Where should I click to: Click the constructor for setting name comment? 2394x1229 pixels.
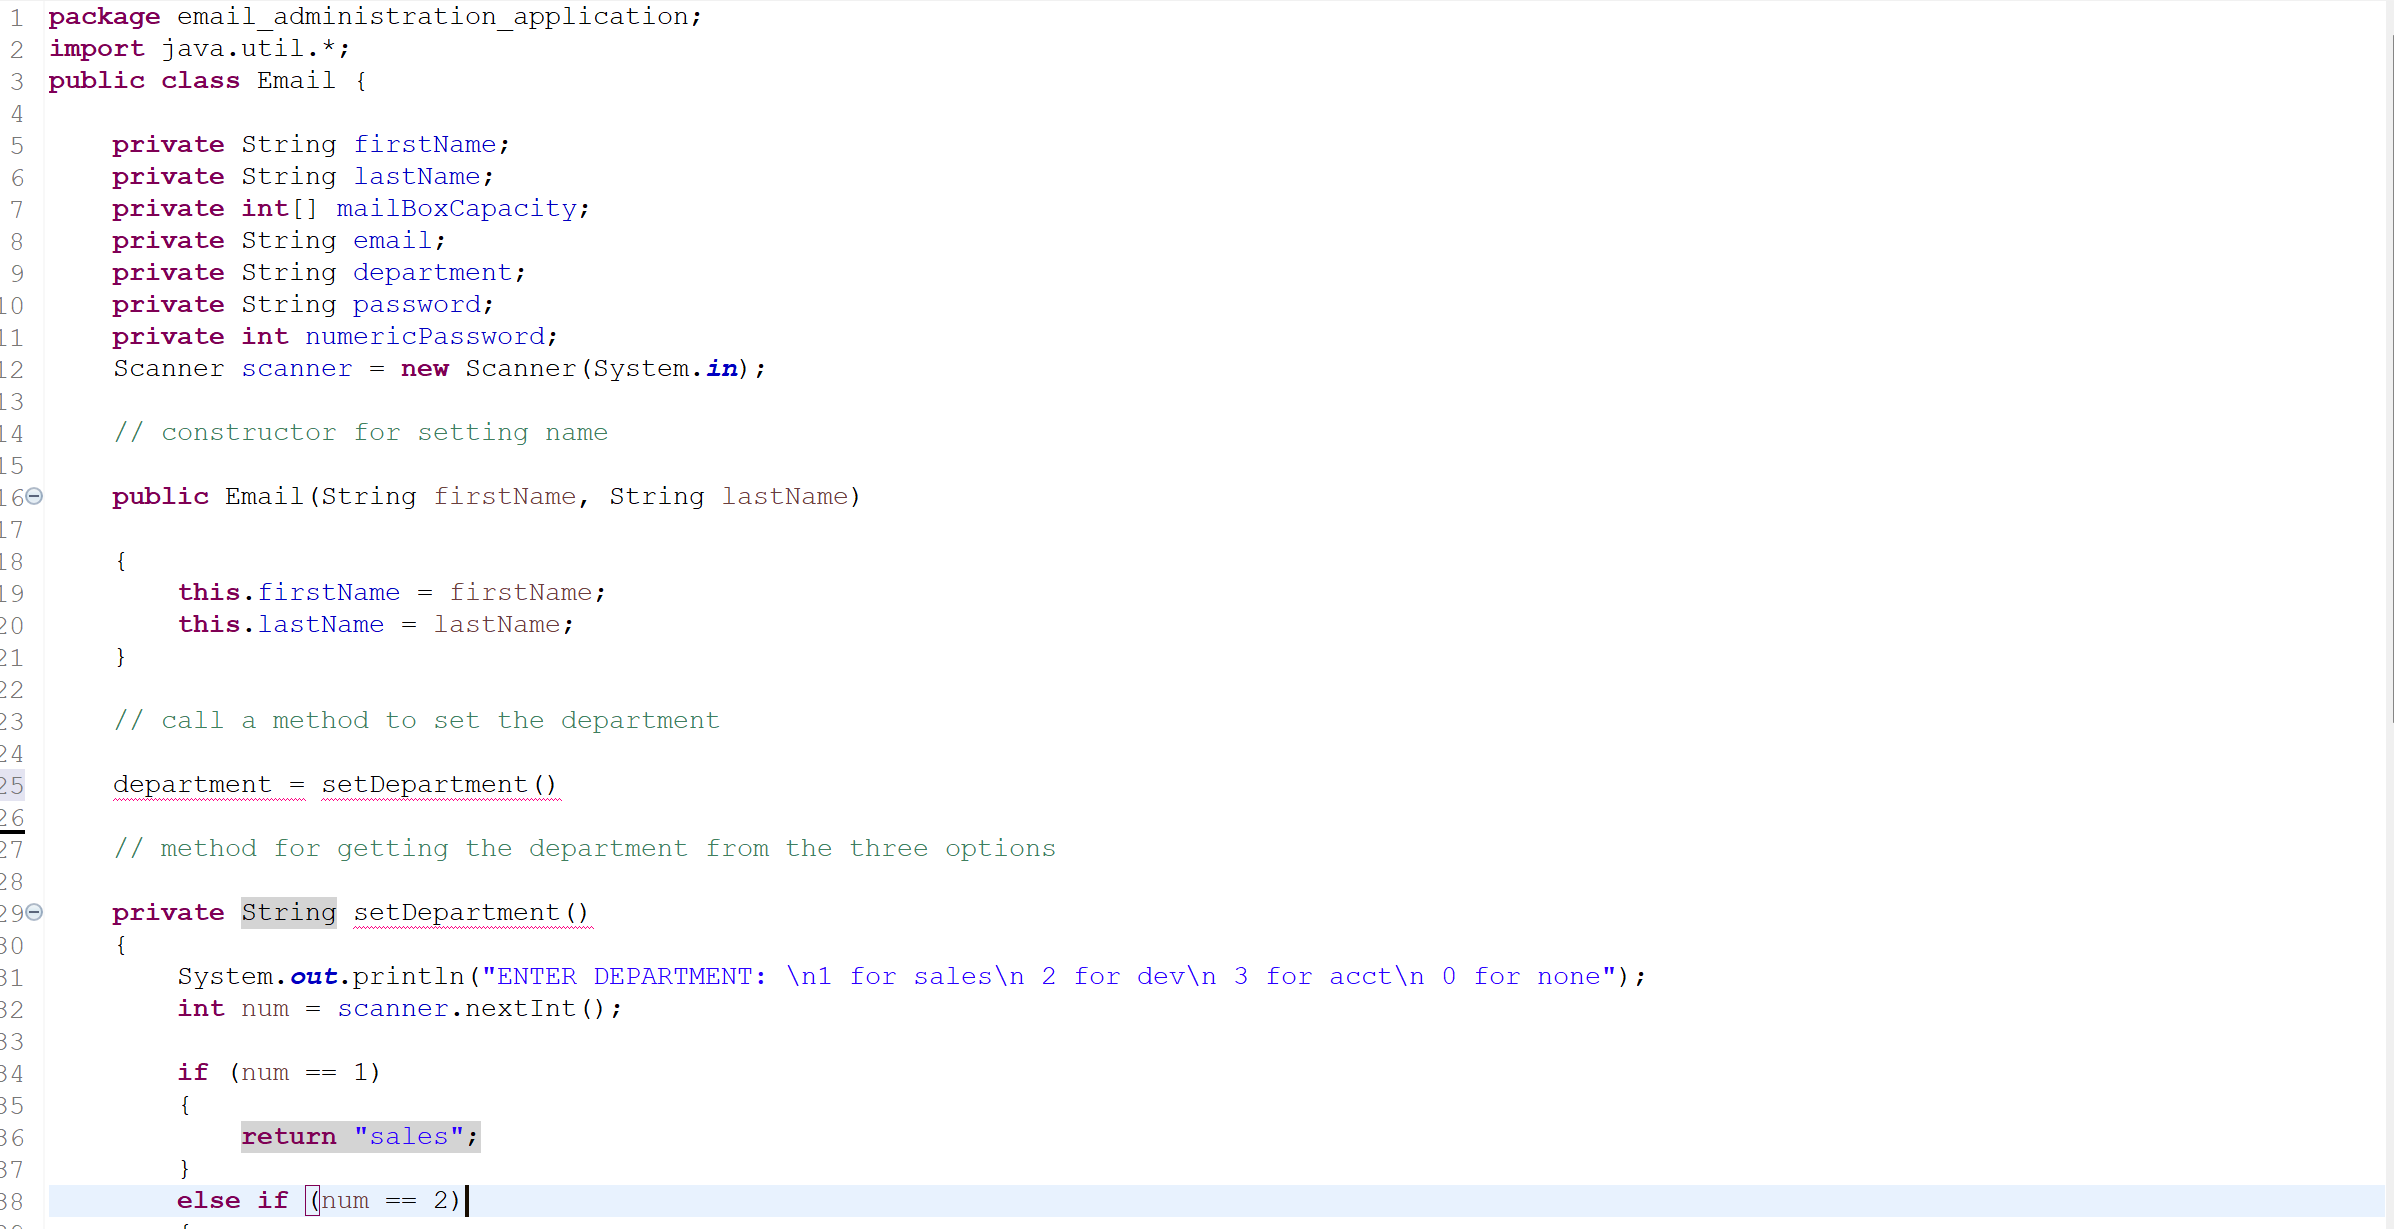(361, 432)
